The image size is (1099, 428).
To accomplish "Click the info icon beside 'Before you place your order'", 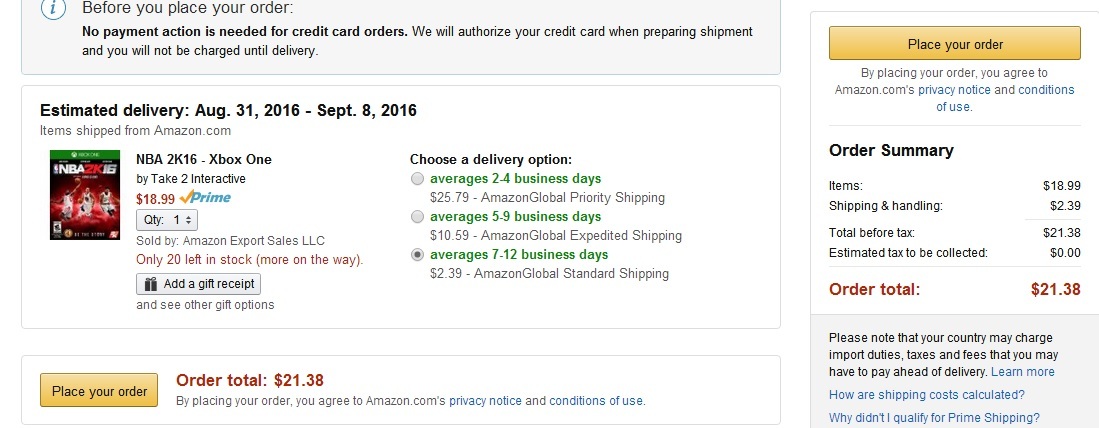I will 54,9.
